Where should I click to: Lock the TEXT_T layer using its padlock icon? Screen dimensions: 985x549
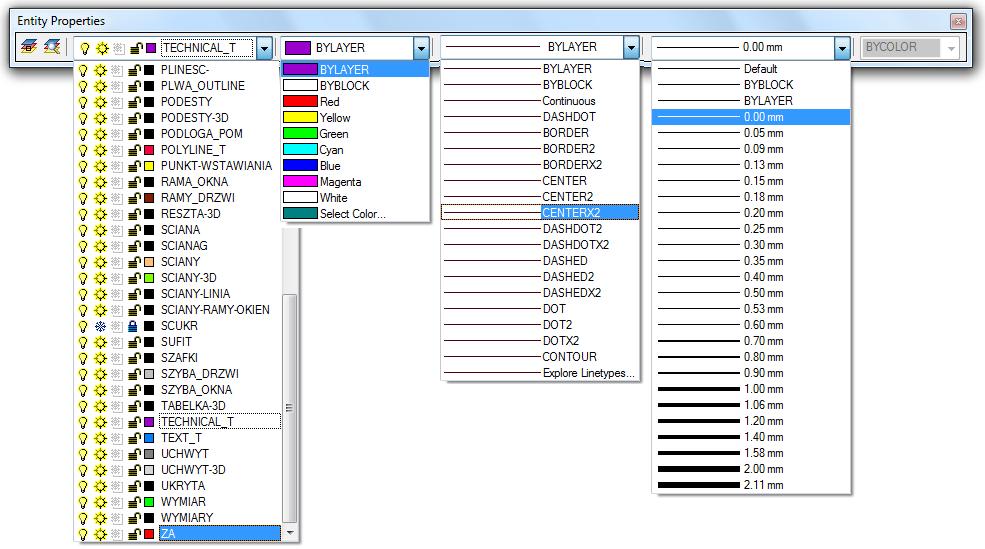[134, 438]
